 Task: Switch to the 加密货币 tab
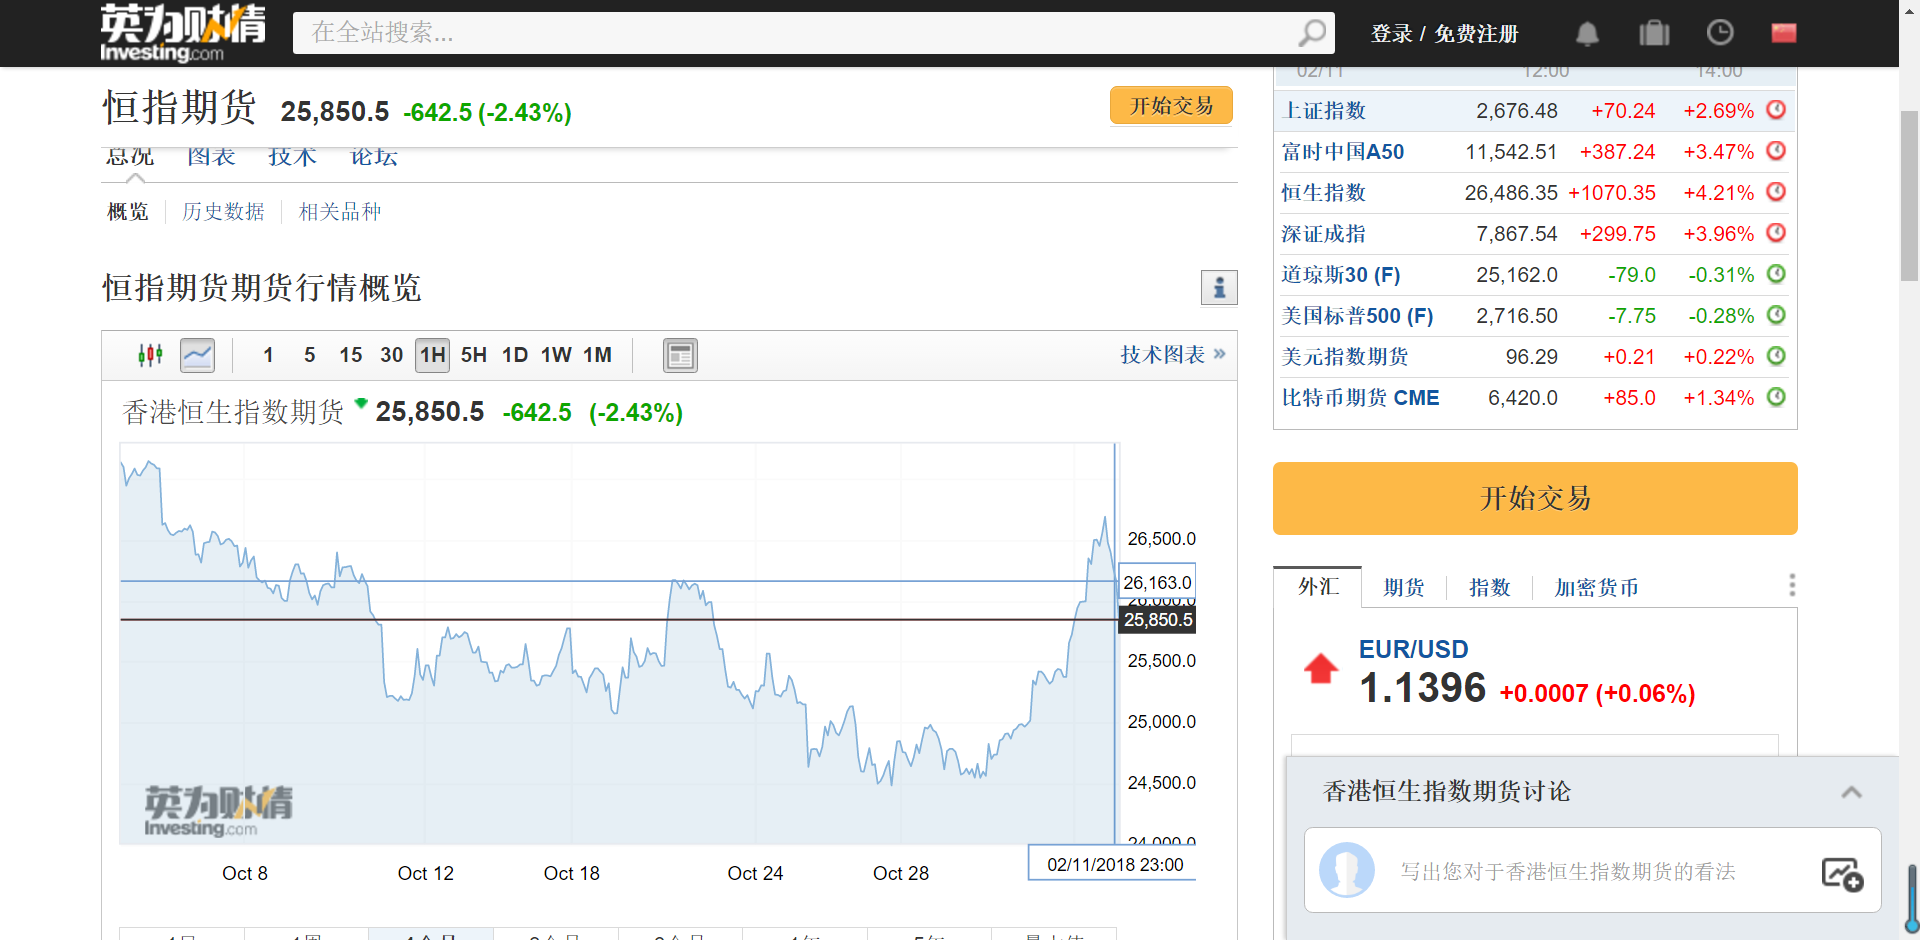(1597, 588)
